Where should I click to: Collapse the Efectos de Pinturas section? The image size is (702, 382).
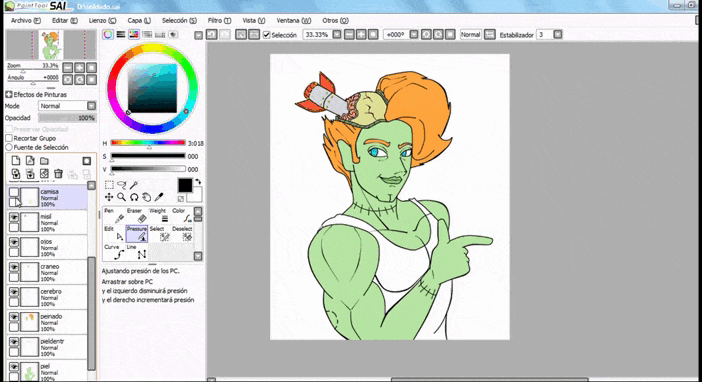click(9, 94)
